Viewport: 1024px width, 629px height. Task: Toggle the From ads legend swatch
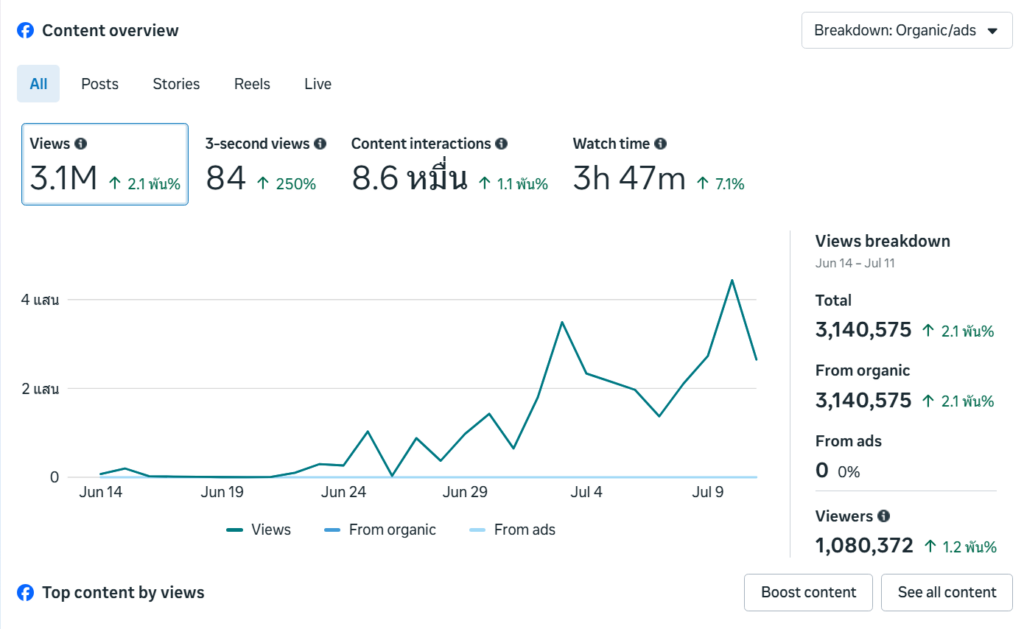(477, 530)
